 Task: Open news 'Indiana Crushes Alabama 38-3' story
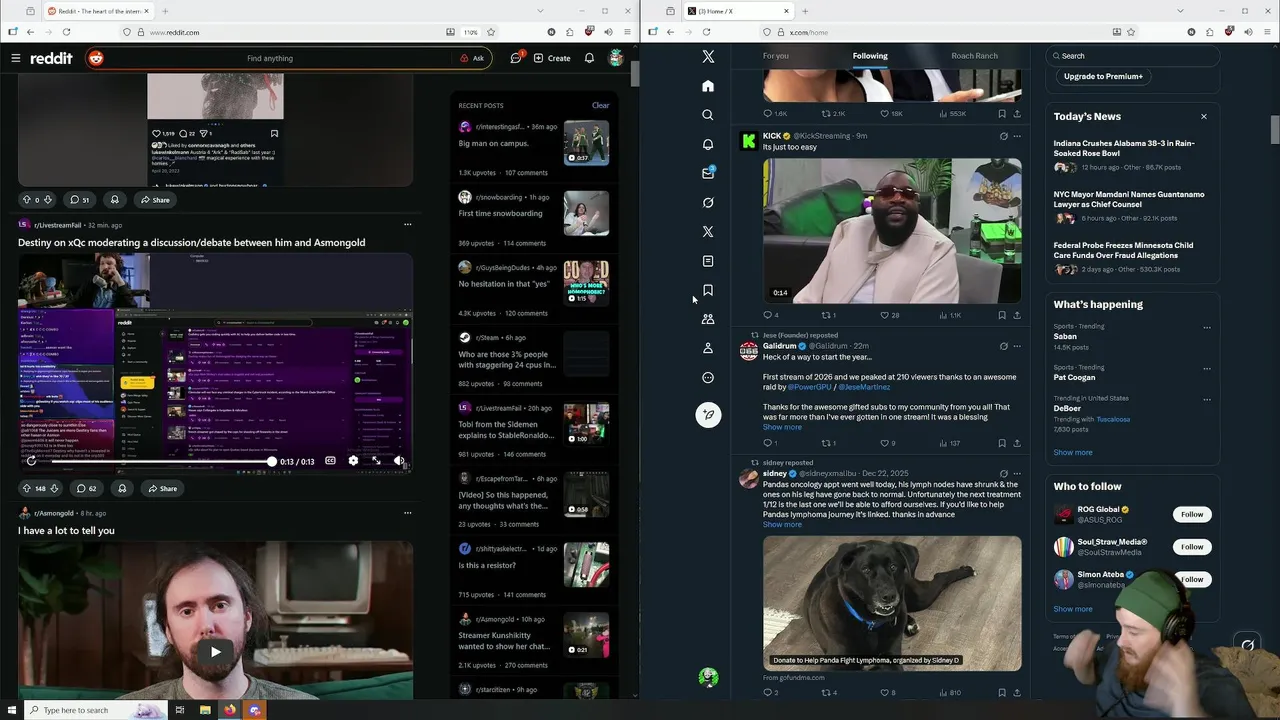(x=1123, y=148)
